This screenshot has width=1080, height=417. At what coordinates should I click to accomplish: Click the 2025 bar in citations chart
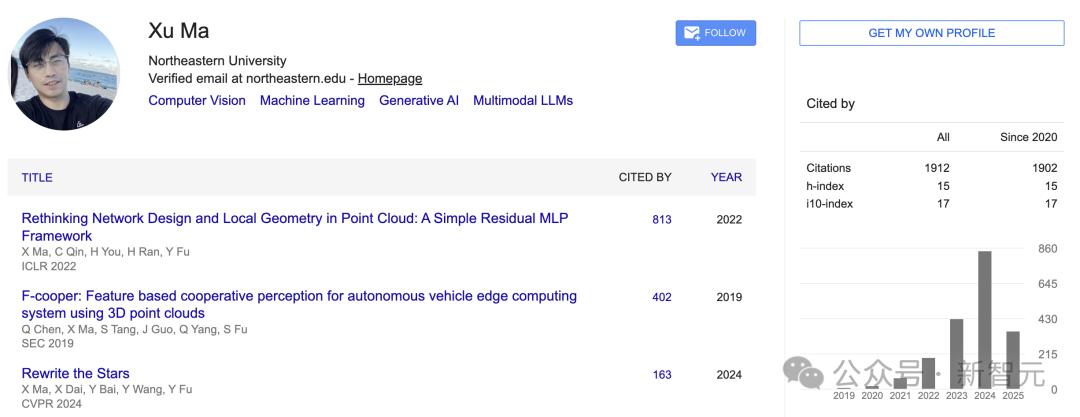(1013, 359)
